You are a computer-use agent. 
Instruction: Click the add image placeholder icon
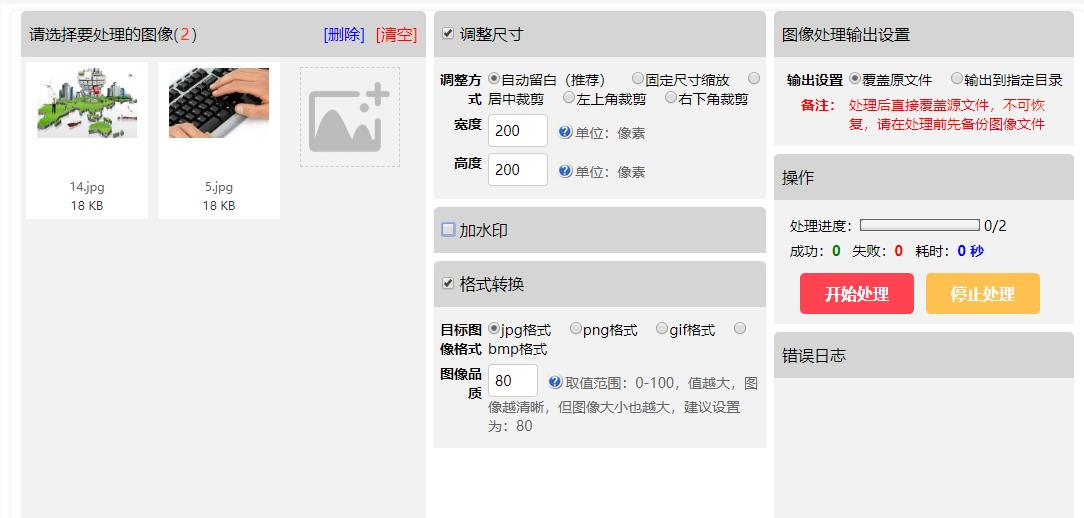click(349, 117)
